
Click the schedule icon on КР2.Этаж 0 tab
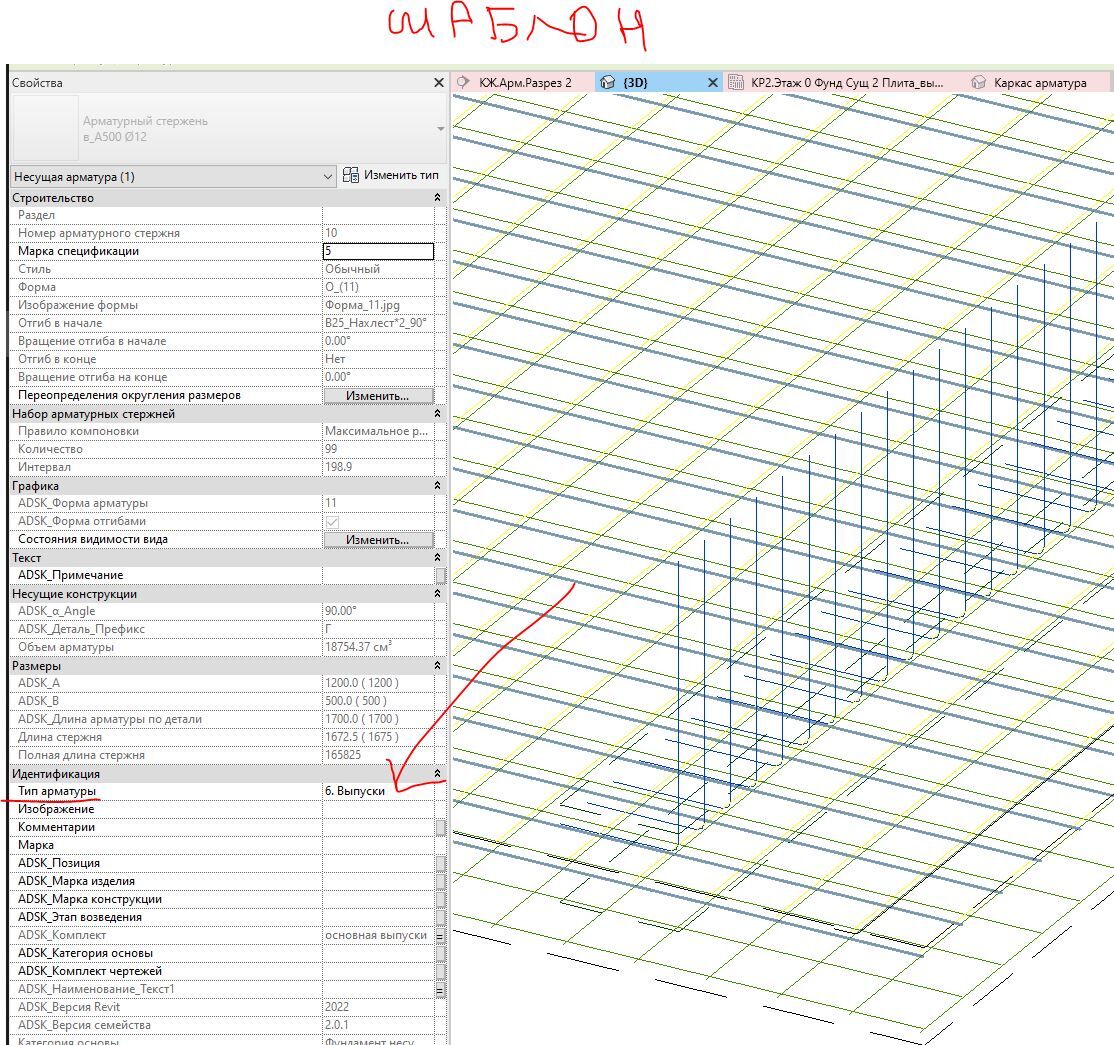click(736, 82)
